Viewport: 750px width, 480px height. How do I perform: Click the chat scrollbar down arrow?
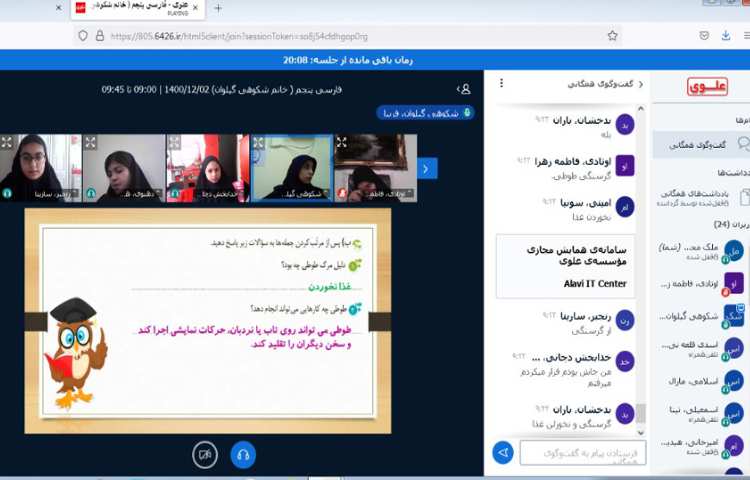[641, 432]
